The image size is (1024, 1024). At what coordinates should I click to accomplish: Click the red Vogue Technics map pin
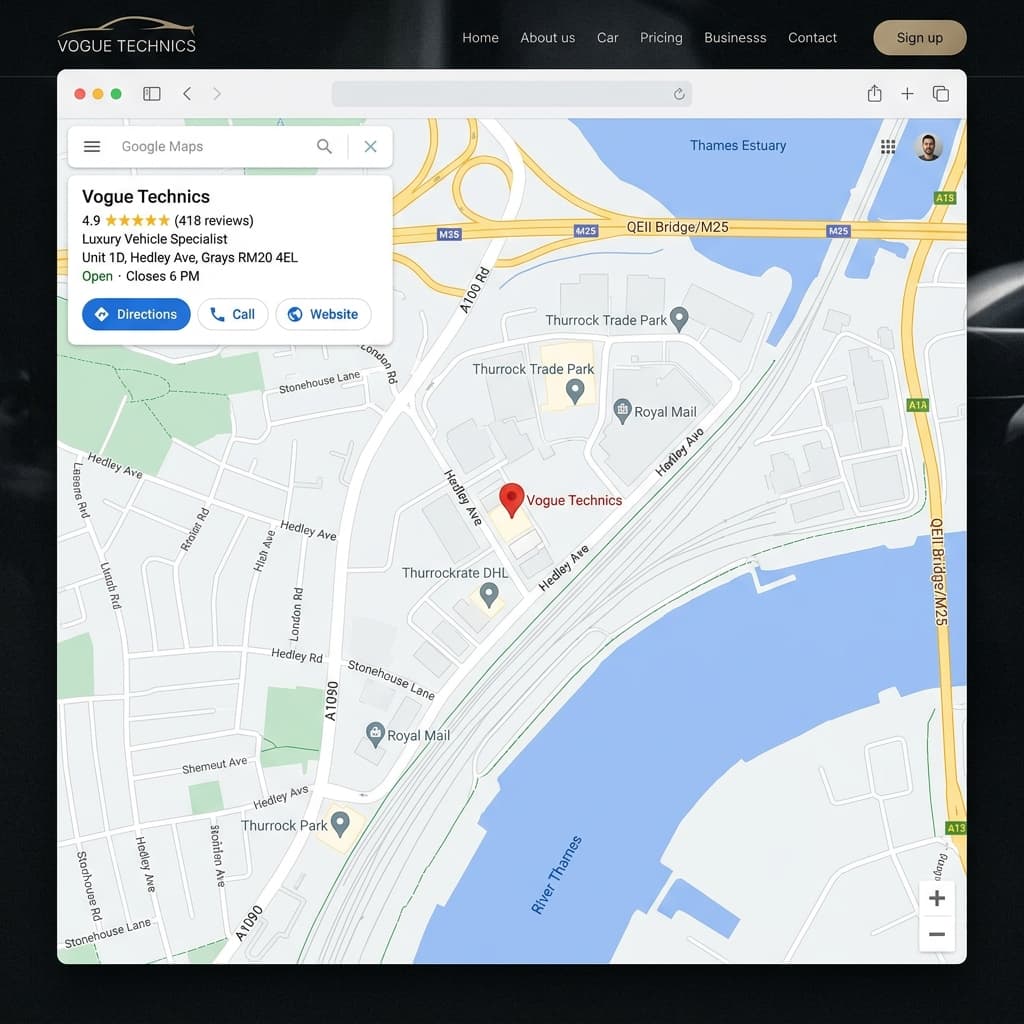pyautogui.click(x=511, y=500)
